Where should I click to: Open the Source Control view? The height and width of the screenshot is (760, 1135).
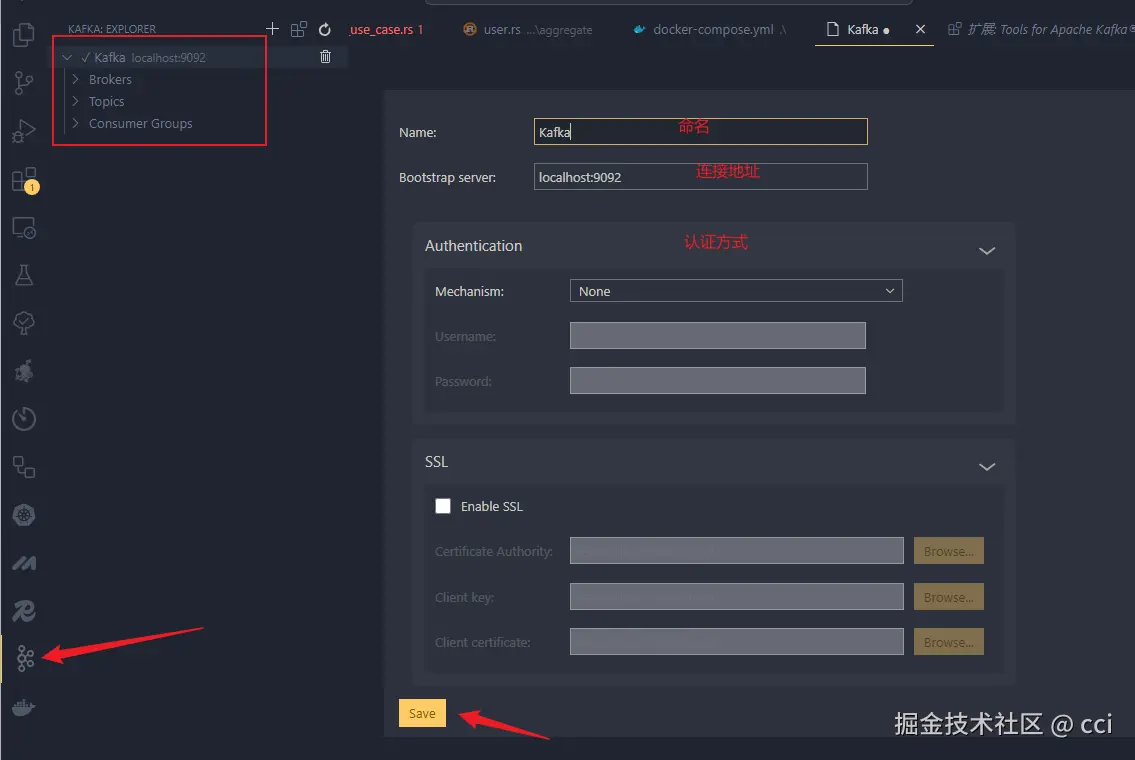point(24,83)
